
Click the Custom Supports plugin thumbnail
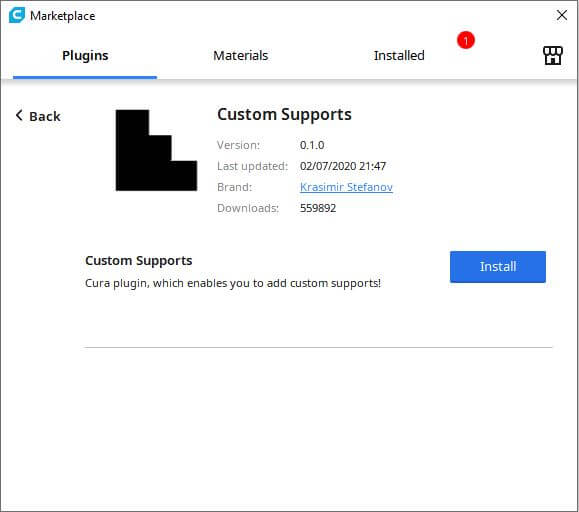(x=156, y=150)
